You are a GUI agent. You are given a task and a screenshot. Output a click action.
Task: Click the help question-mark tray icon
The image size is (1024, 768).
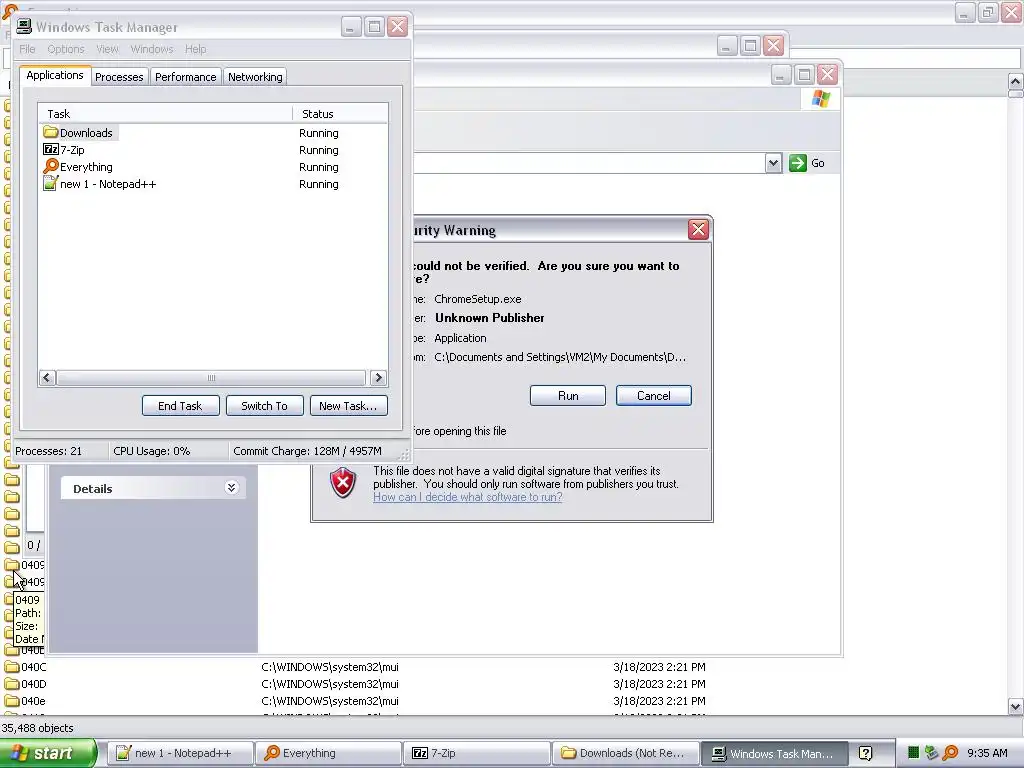(865, 753)
